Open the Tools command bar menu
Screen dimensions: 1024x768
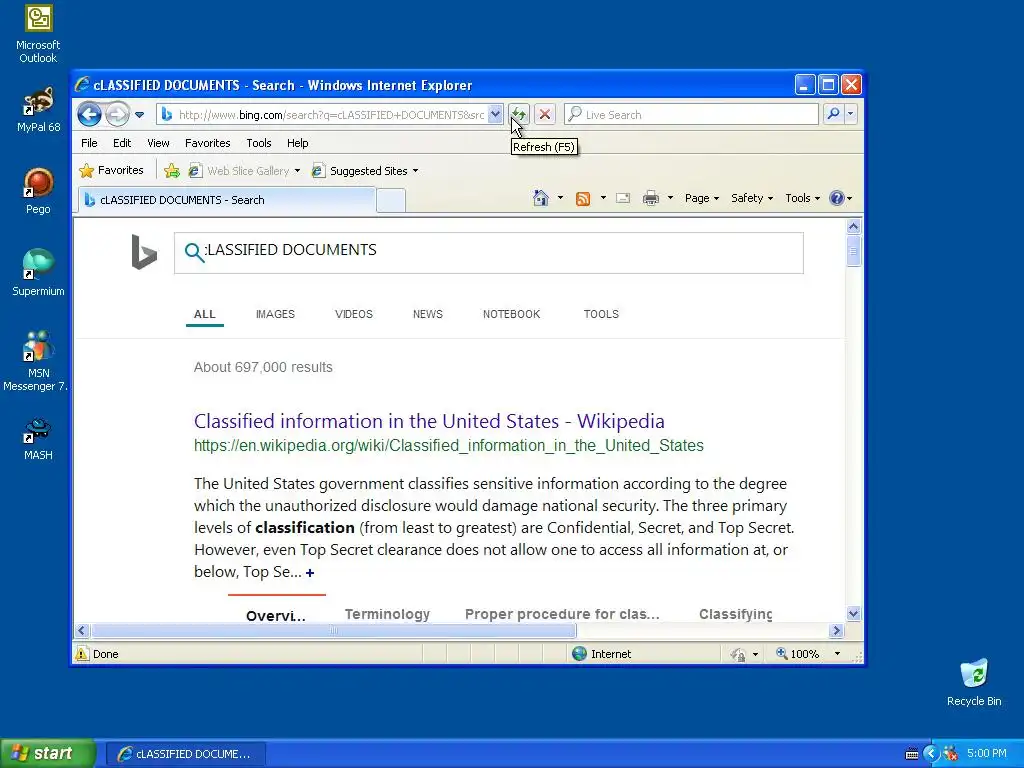click(x=803, y=198)
